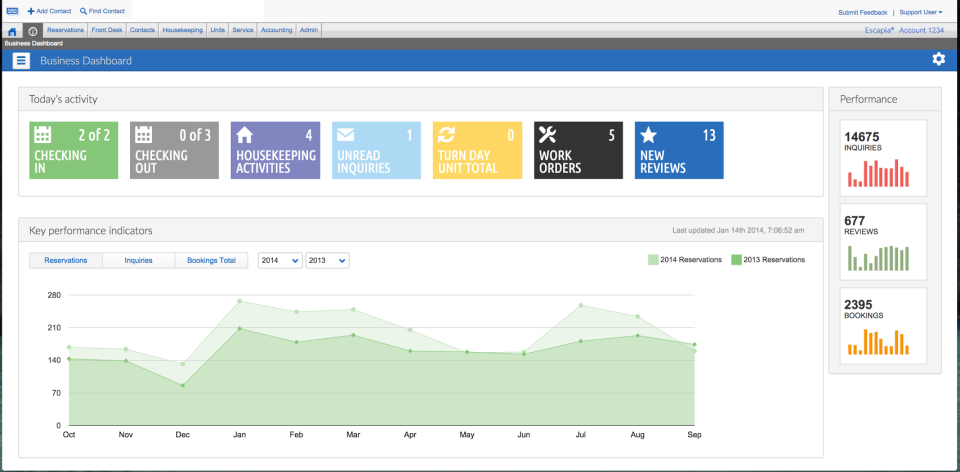Click the Business Dashboard breadcrumb

click(34, 43)
